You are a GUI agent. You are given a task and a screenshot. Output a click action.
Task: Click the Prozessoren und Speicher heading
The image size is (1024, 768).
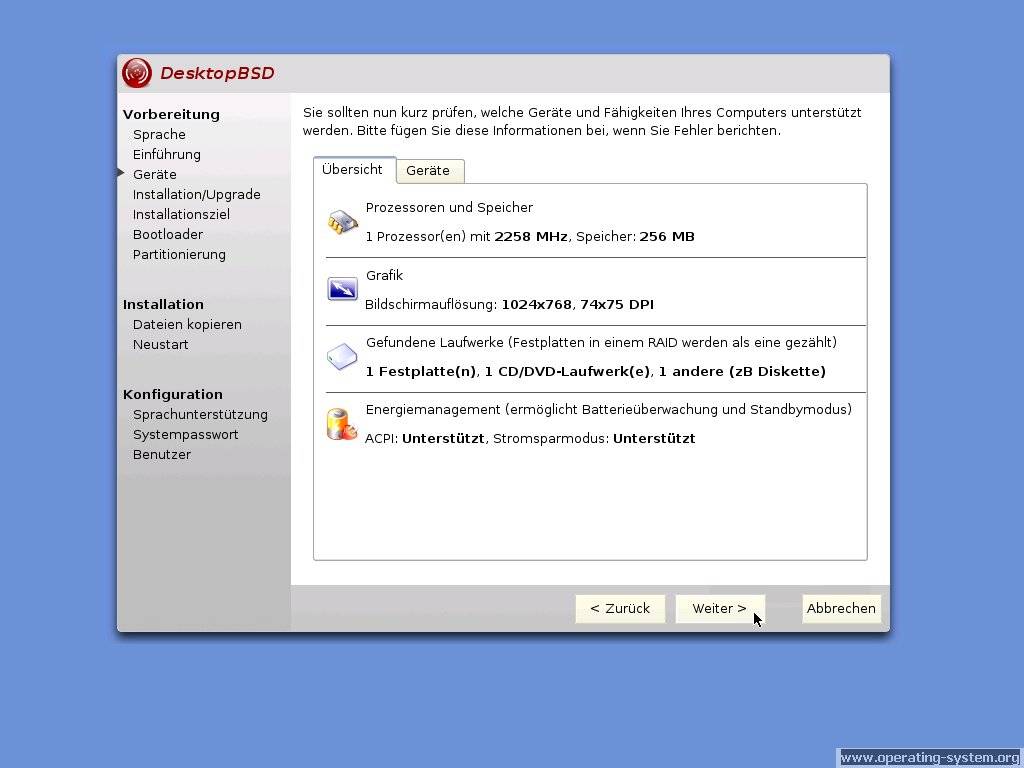point(449,208)
